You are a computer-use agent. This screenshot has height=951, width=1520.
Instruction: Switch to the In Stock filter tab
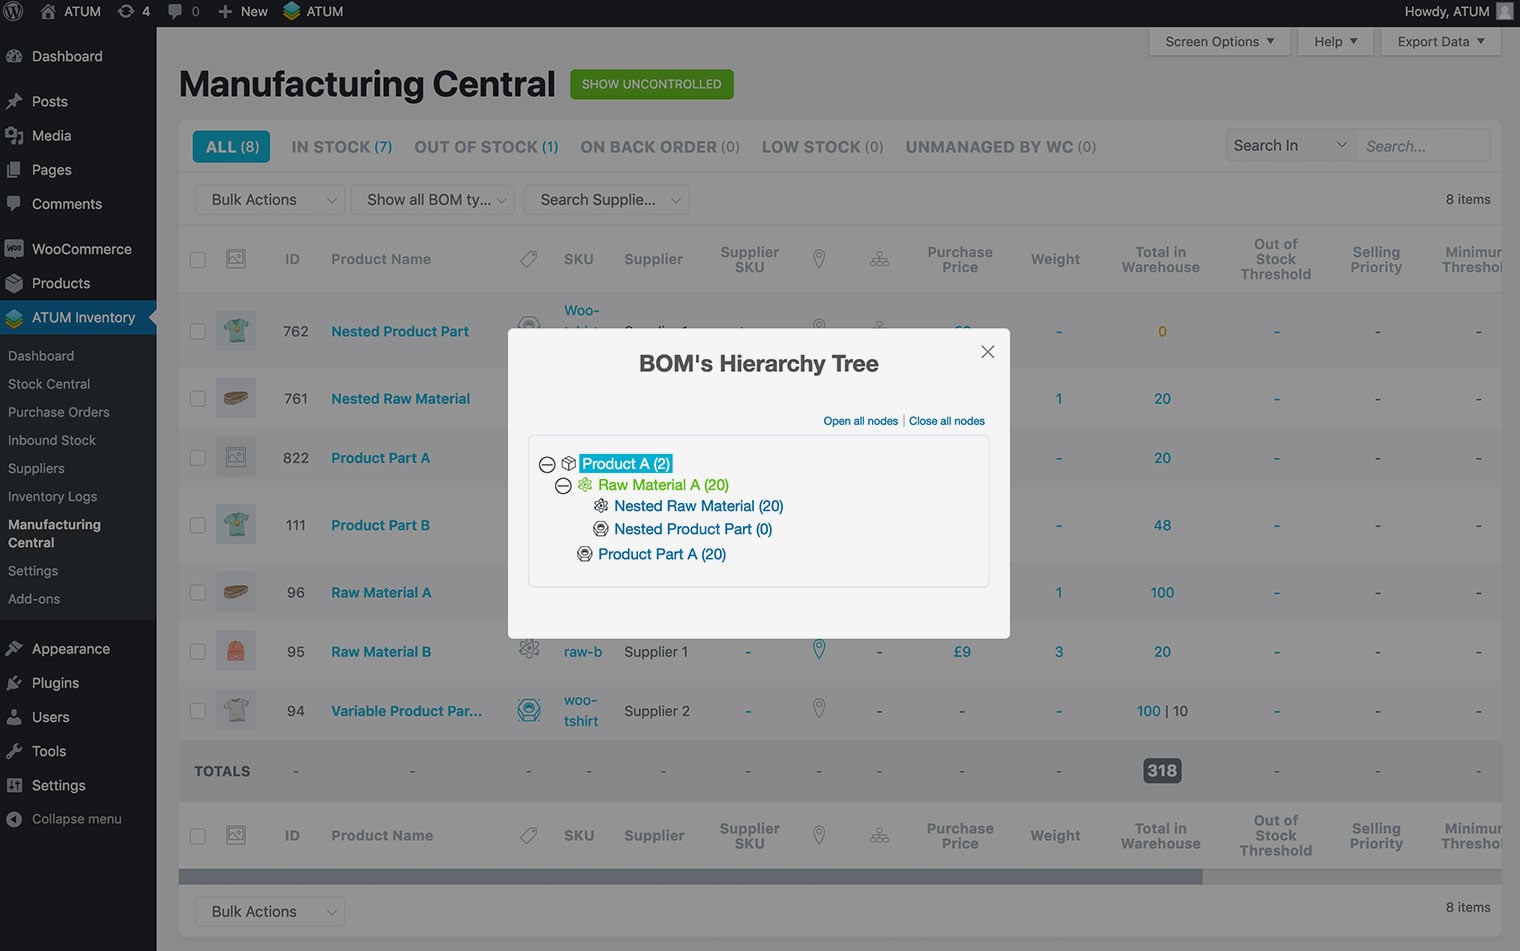[x=341, y=147]
